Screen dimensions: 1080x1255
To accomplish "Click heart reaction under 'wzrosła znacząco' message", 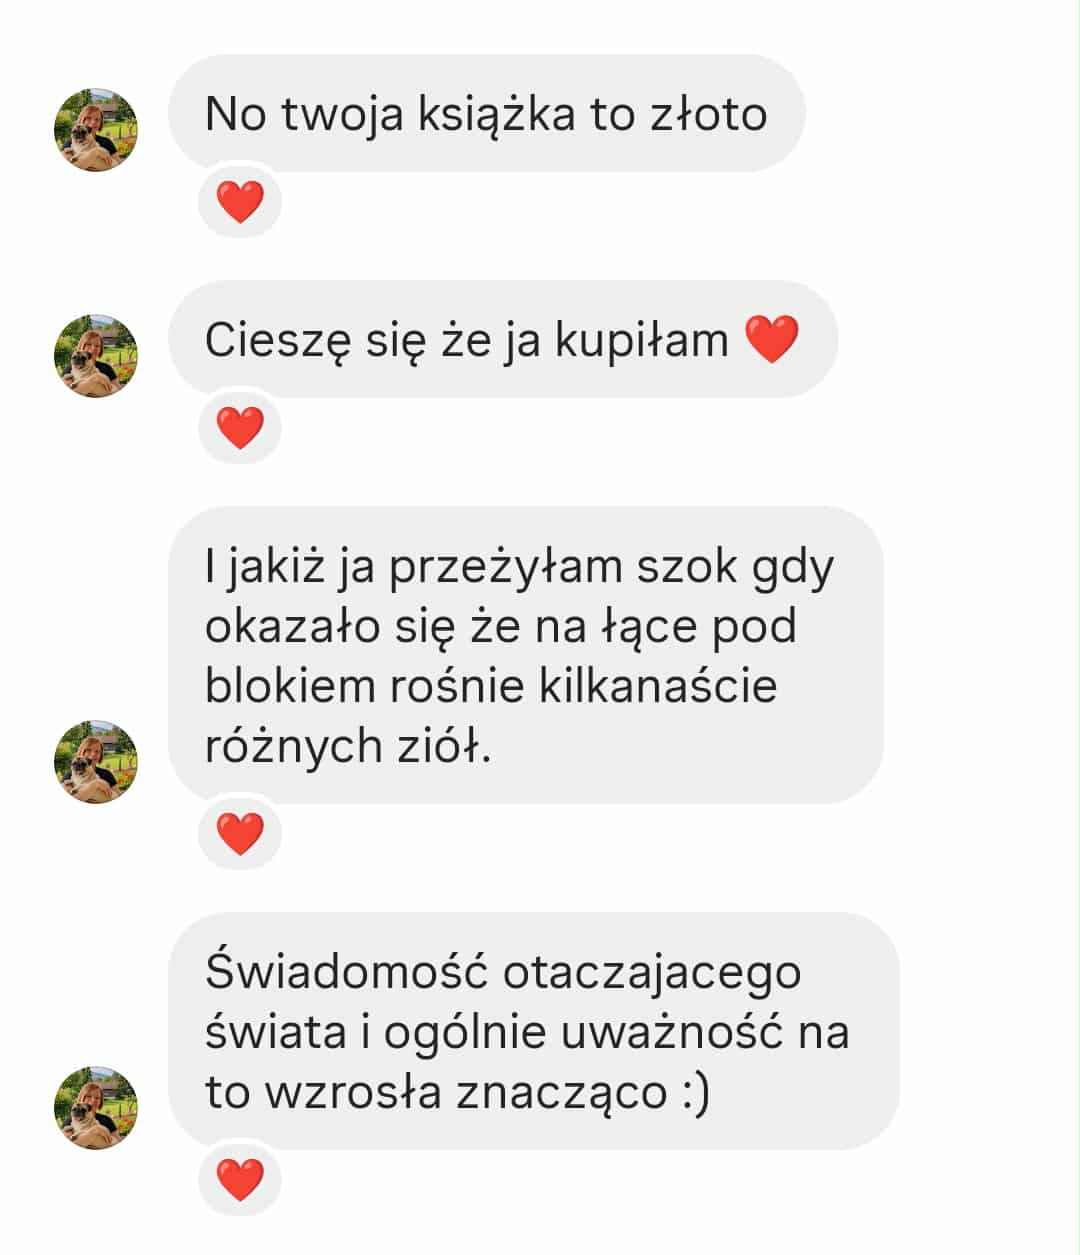I will (240, 1180).
